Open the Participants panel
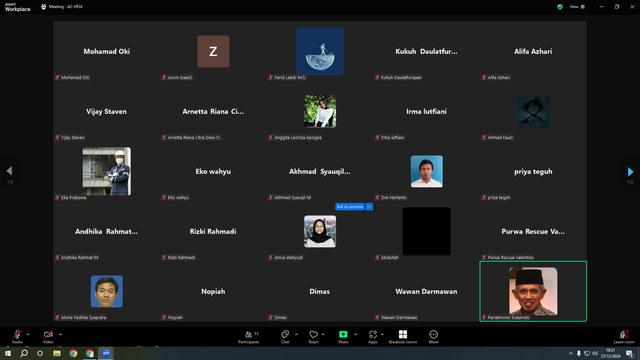 tap(249, 337)
